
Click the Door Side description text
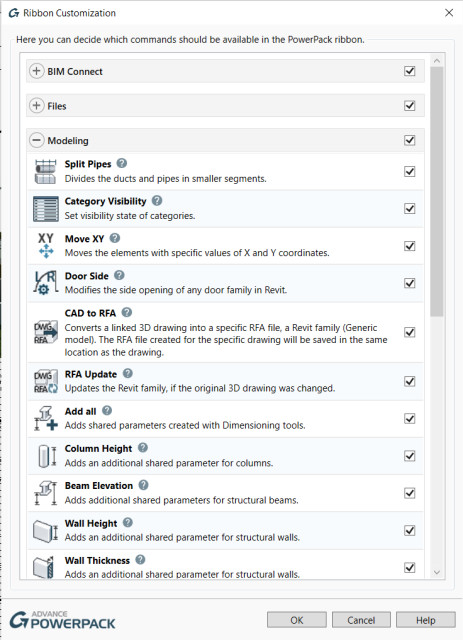coord(176,290)
